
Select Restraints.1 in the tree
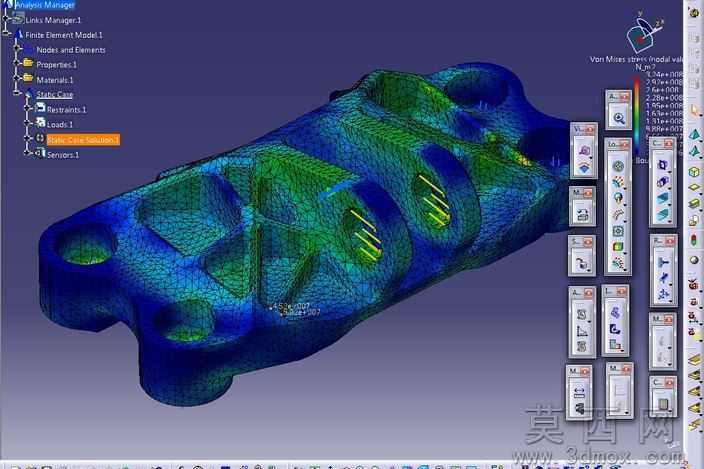point(66,110)
